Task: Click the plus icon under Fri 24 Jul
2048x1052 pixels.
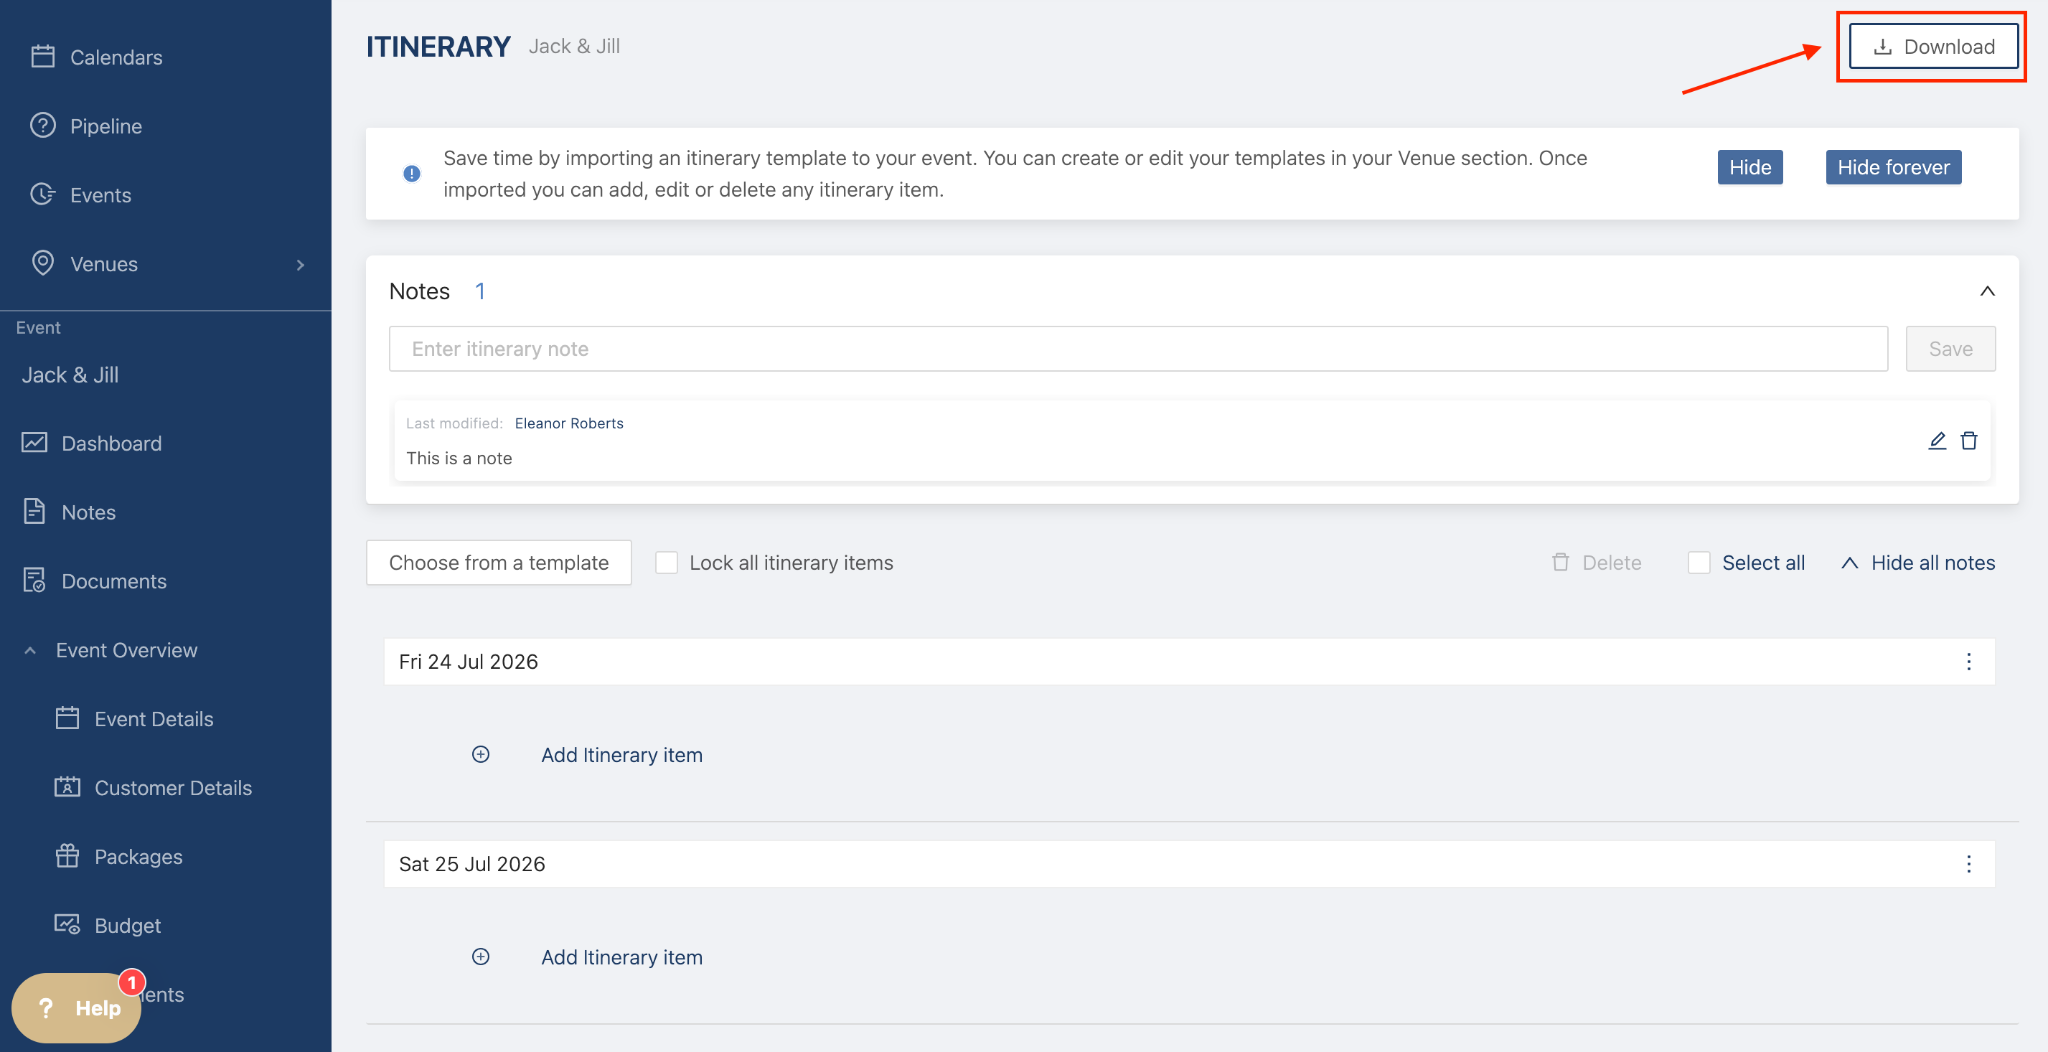Action: pyautogui.click(x=481, y=755)
